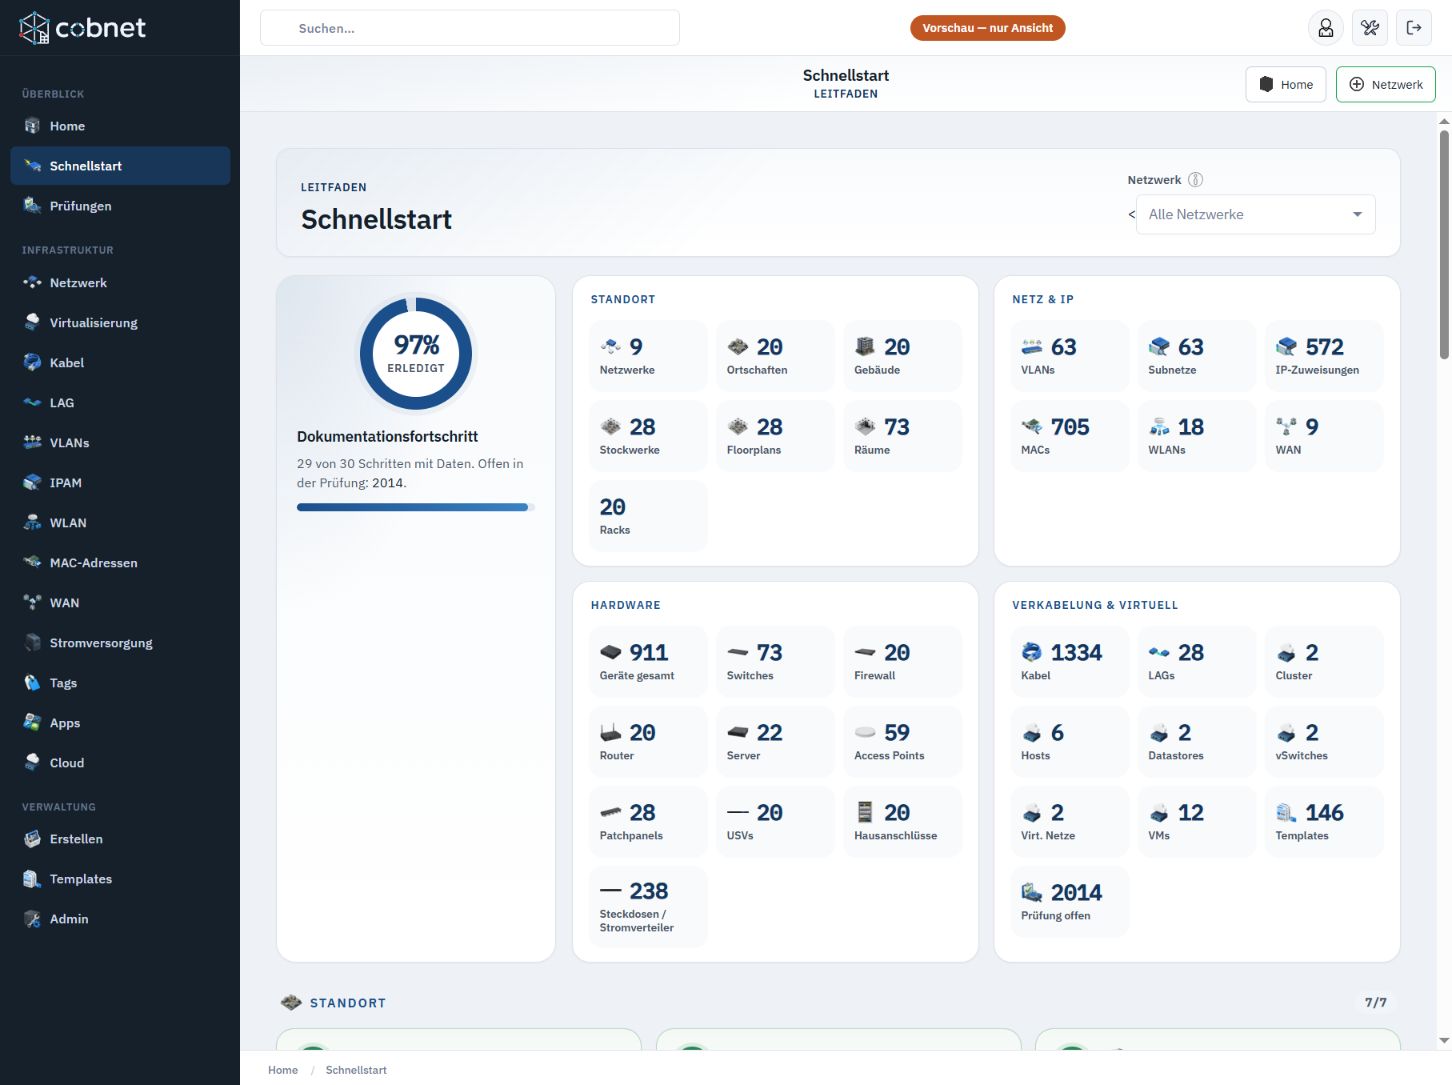Click the Prüfung offen tile icon
The width and height of the screenshot is (1452, 1085).
[x=1032, y=892]
